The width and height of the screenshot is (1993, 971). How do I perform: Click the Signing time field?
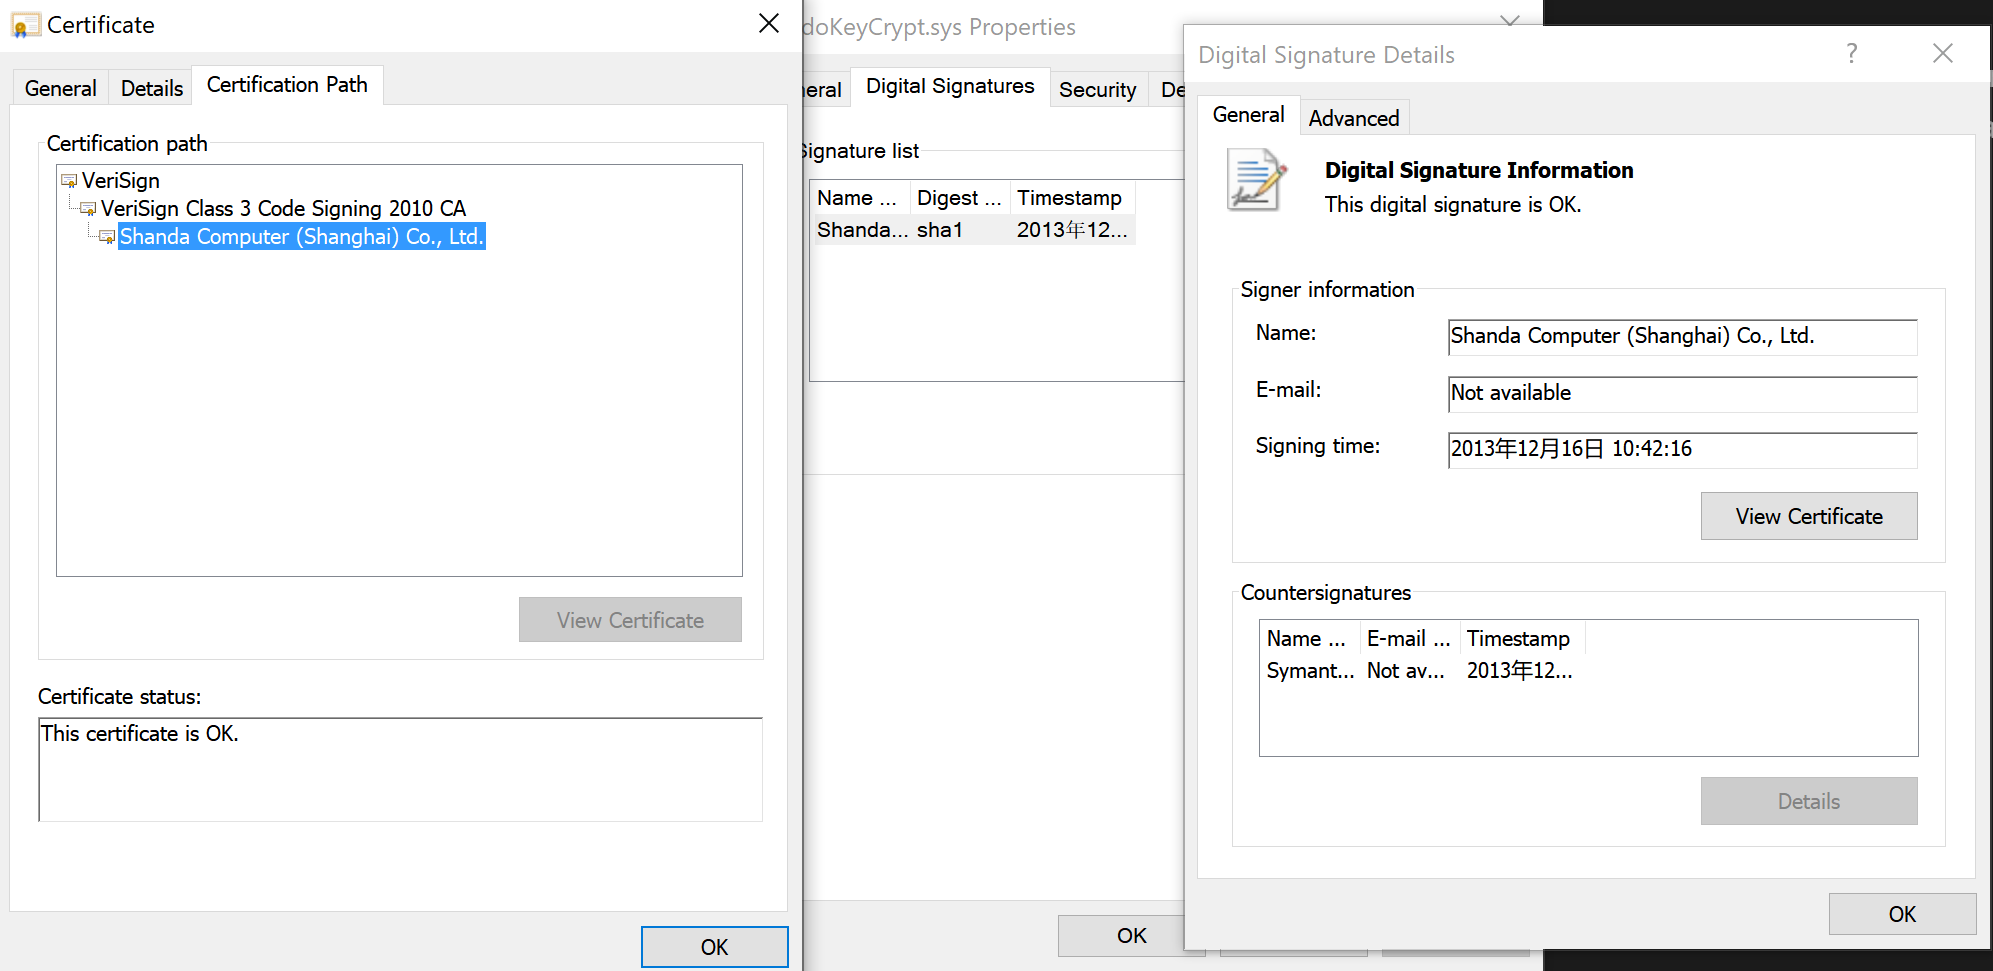click(1682, 450)
